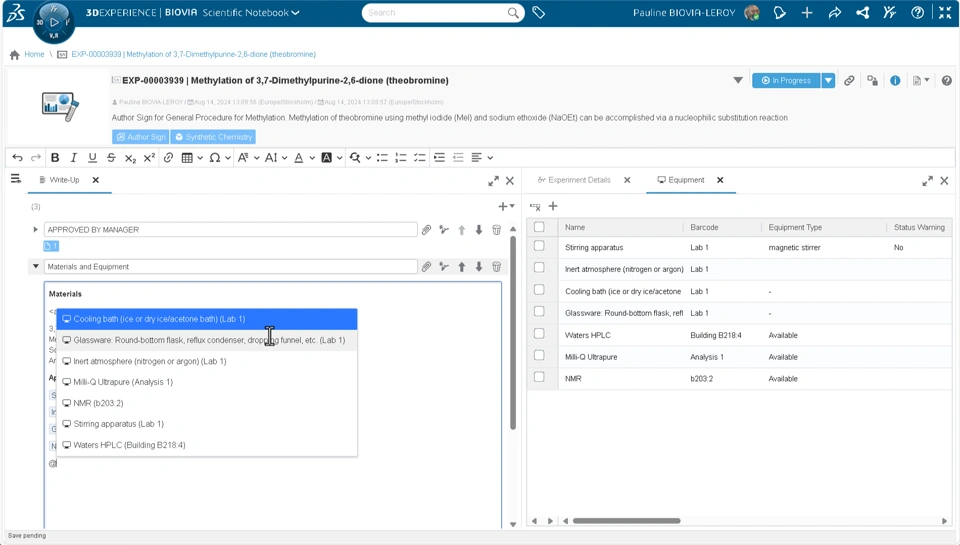960x545 pixels.
Task: Select the checkbox for Inert atmosphere row
Action: (x=539, y=268)
